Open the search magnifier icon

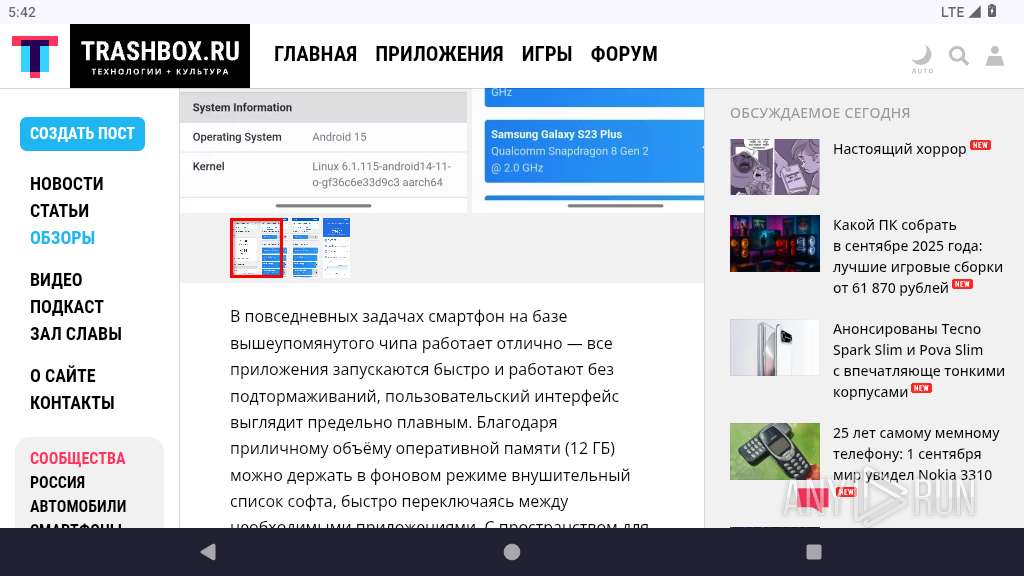(x=959, y=56)
